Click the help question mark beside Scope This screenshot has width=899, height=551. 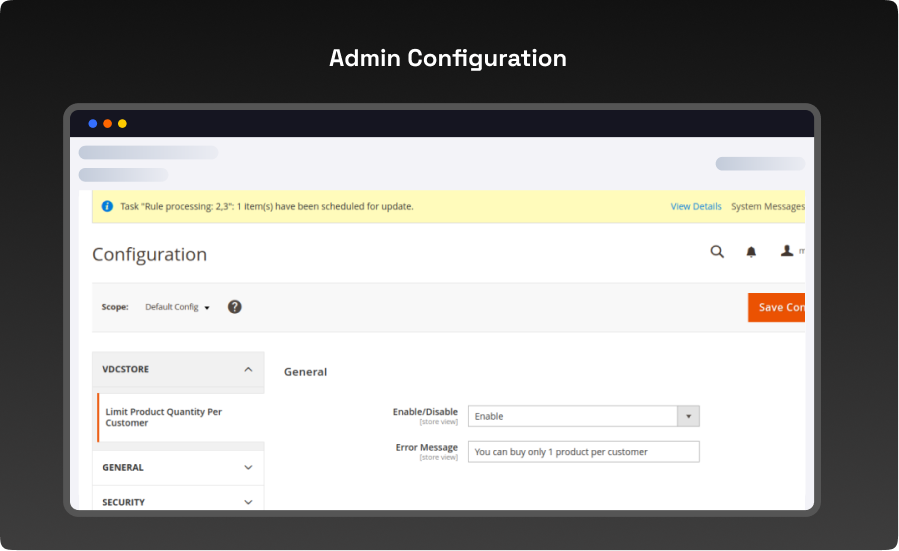coord(234,307)
